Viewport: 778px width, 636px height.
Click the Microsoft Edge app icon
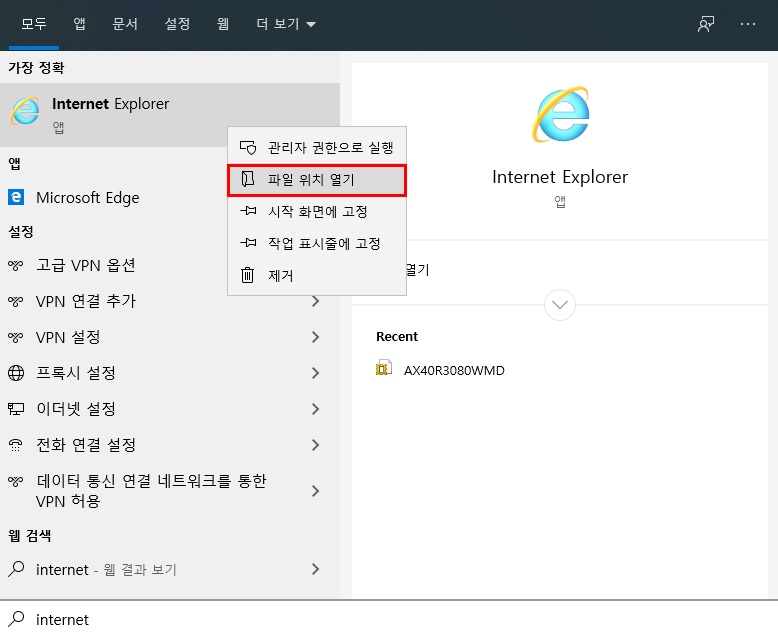point(16,197)
